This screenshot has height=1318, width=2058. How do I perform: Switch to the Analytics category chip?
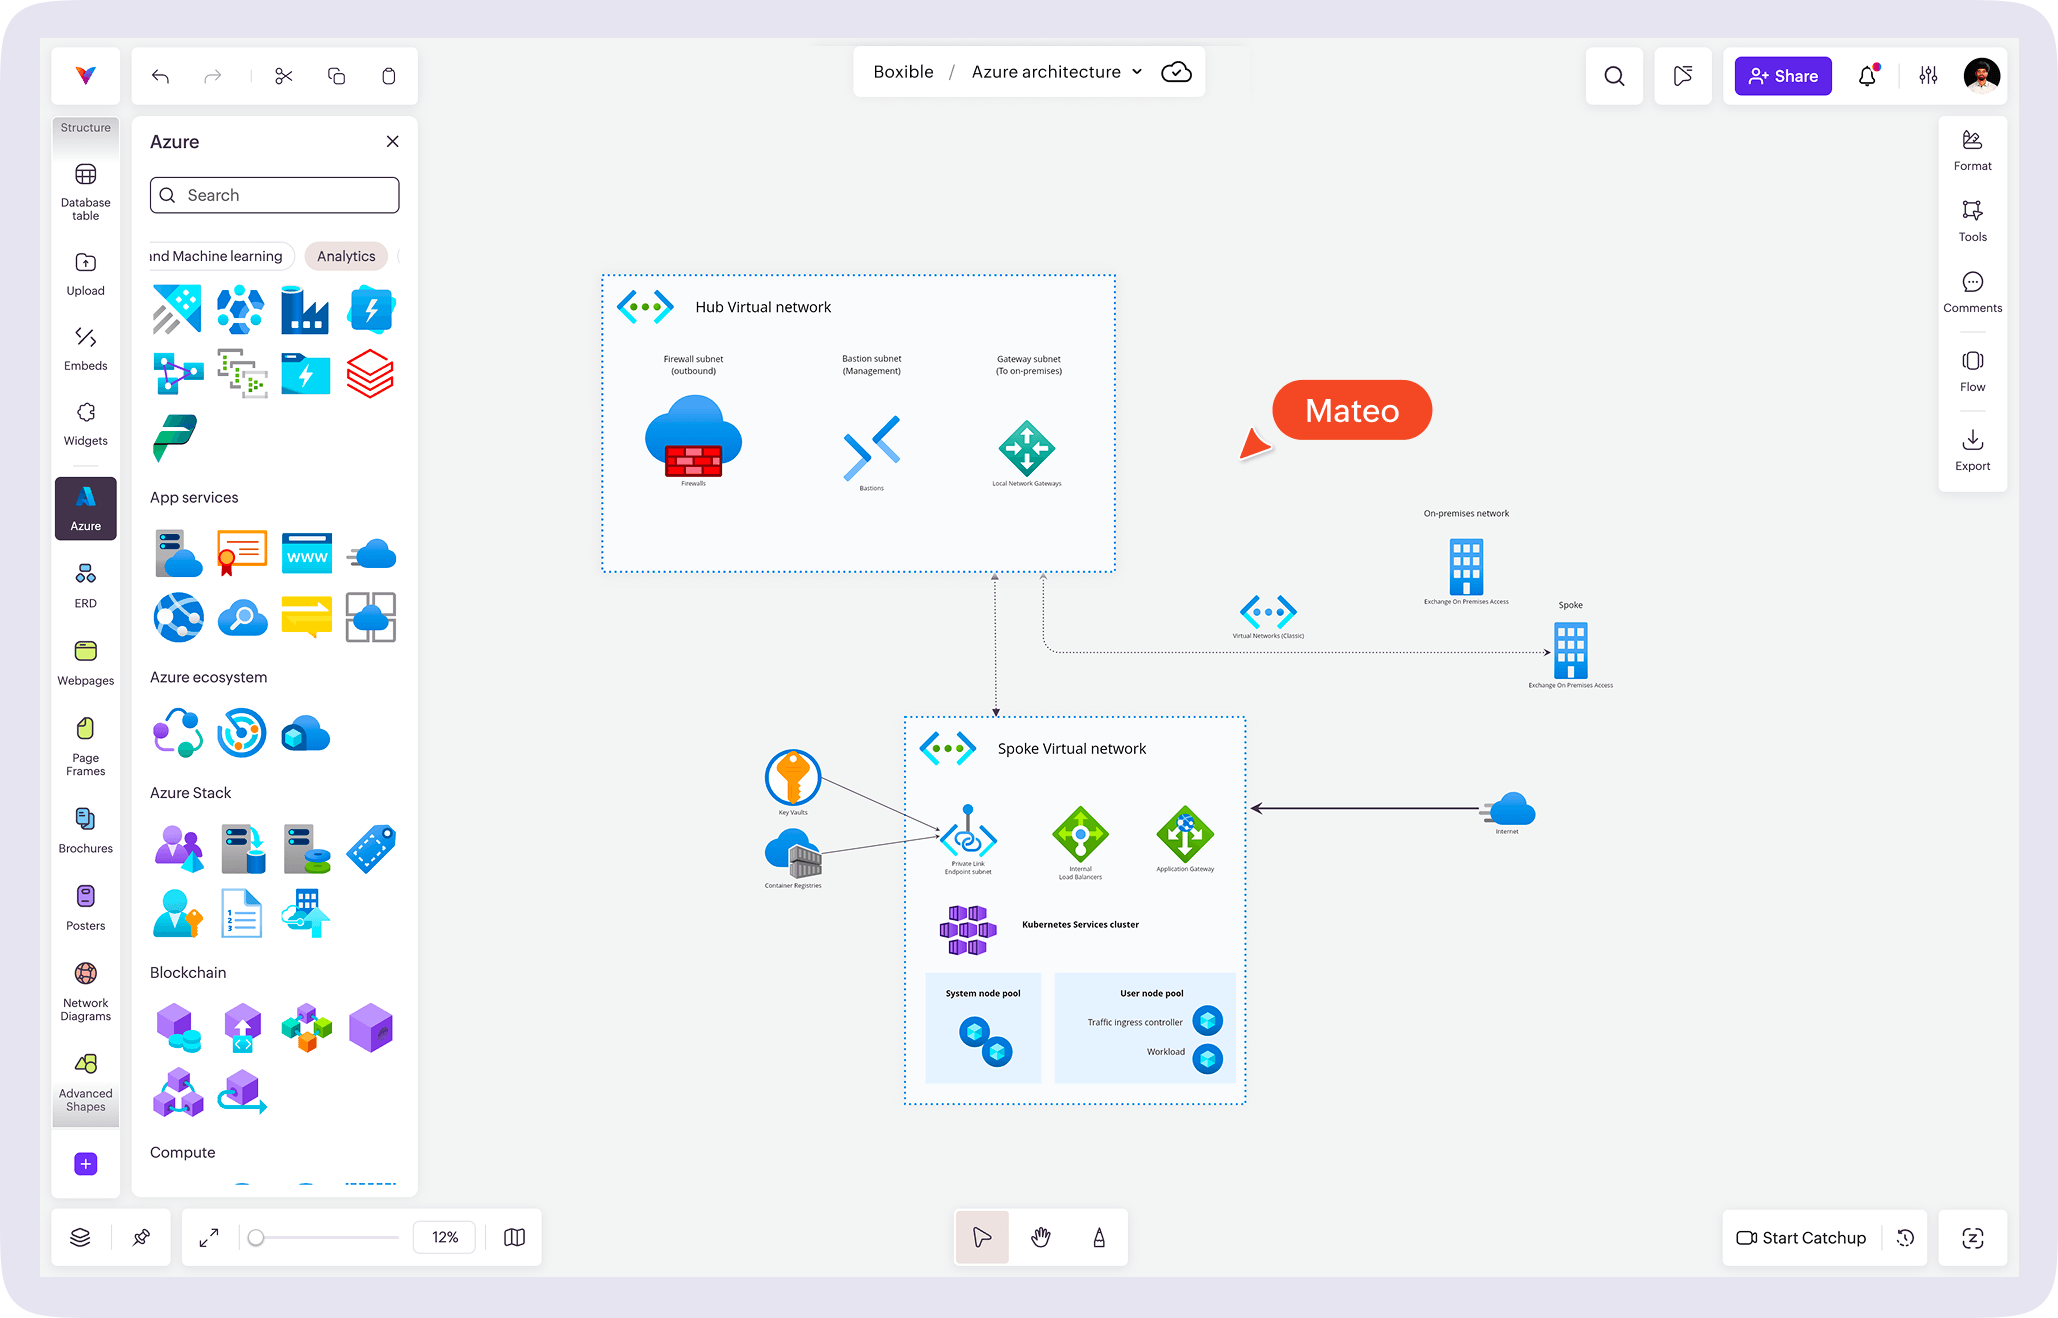click(x=346, y=256)
